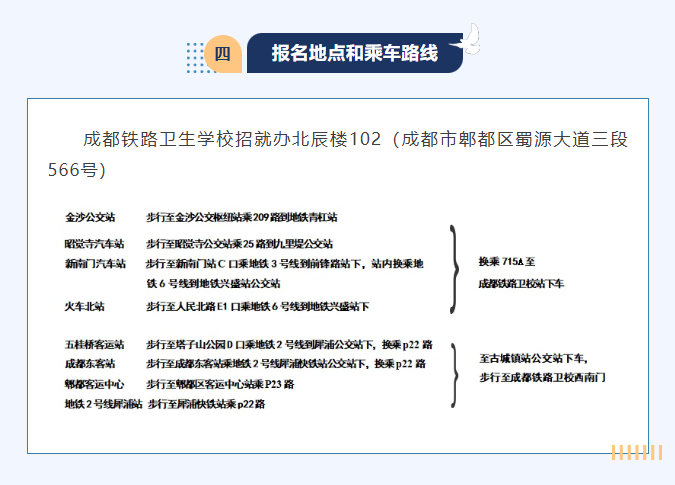675x485 pixels.
Task: Click the 566号 address line
Action: point(77,170)
